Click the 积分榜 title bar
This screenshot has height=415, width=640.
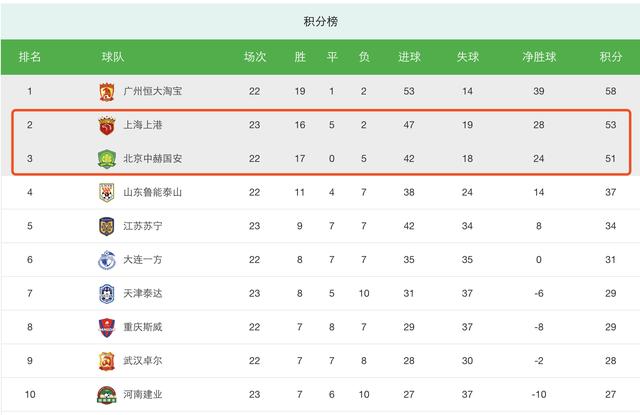(x=320, y=21)
